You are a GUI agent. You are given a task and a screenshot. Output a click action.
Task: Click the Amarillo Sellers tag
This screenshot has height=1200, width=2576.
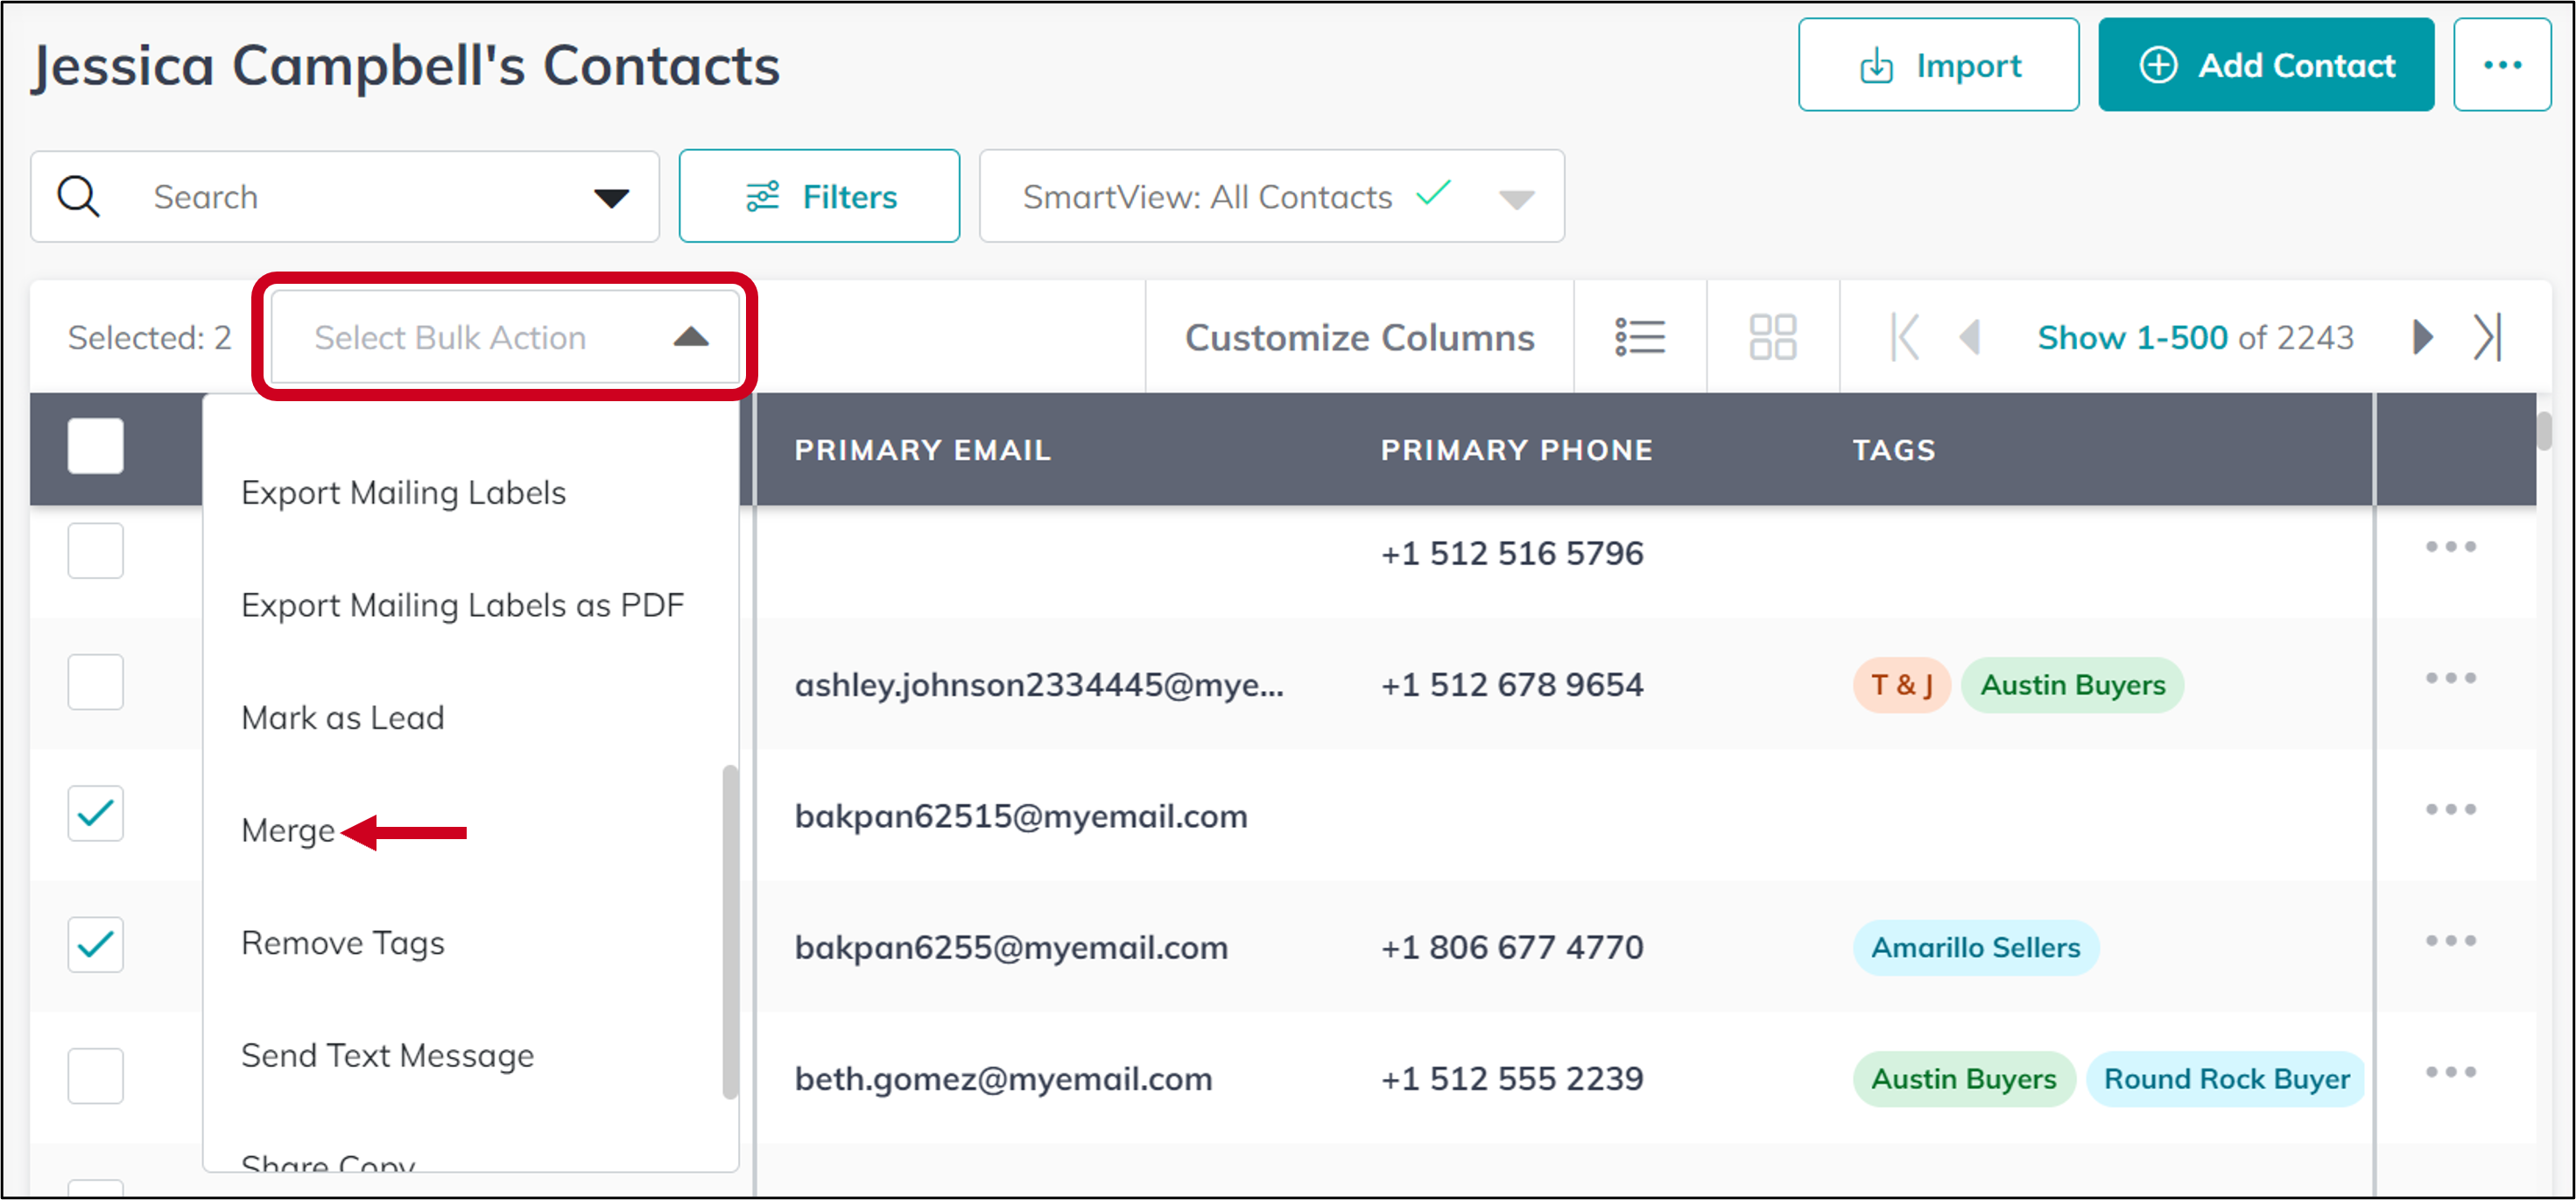(x=1975, y=947)
